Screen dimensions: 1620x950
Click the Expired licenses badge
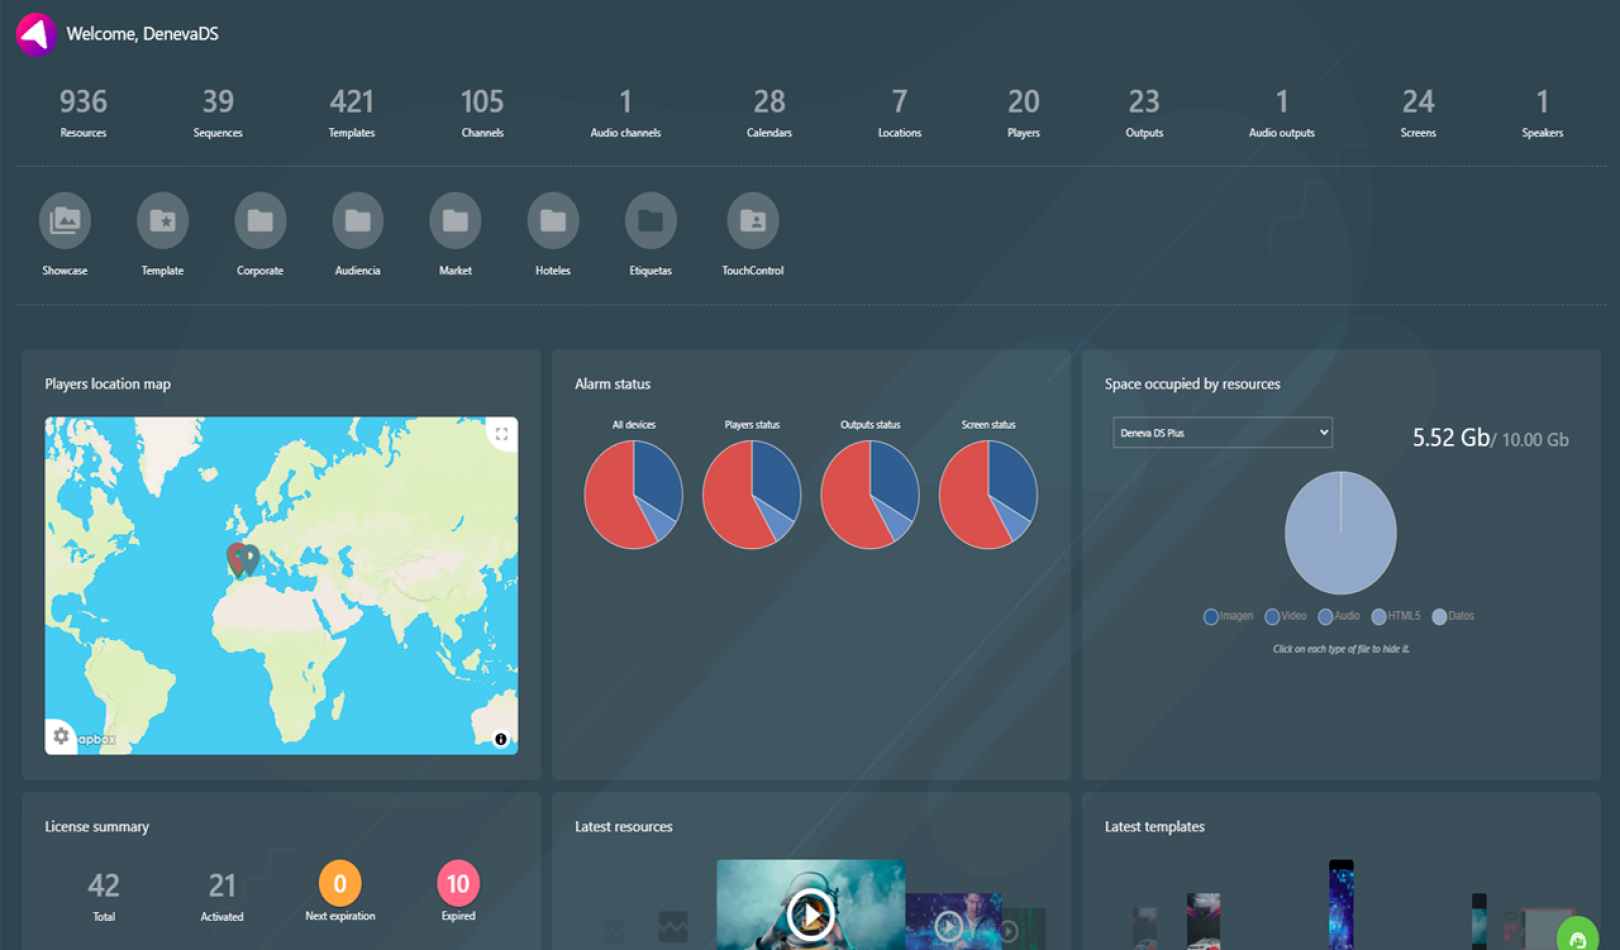[458, 884]
